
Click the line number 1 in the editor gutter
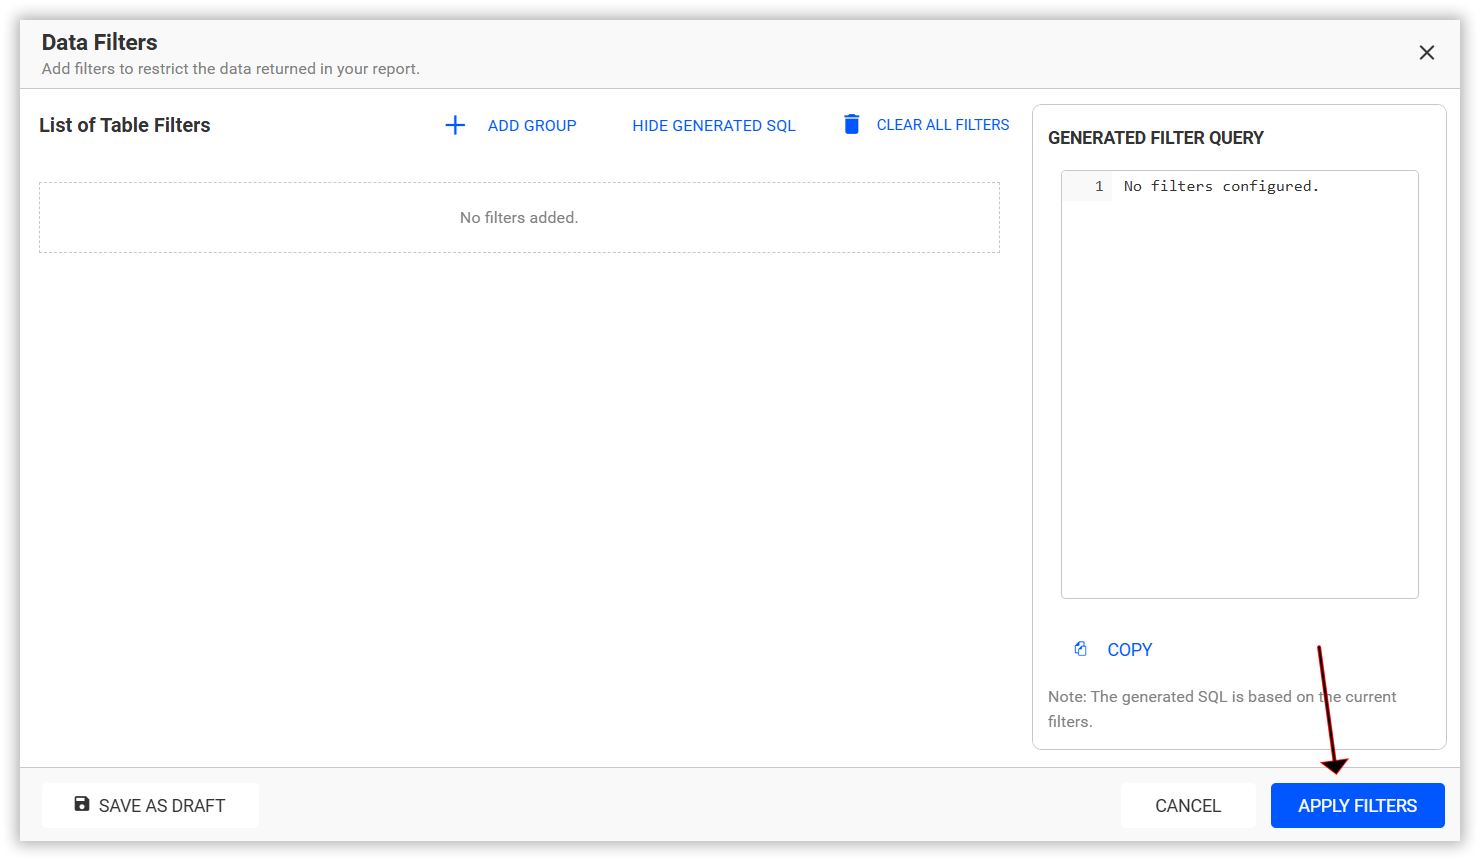click(1099, 186)
